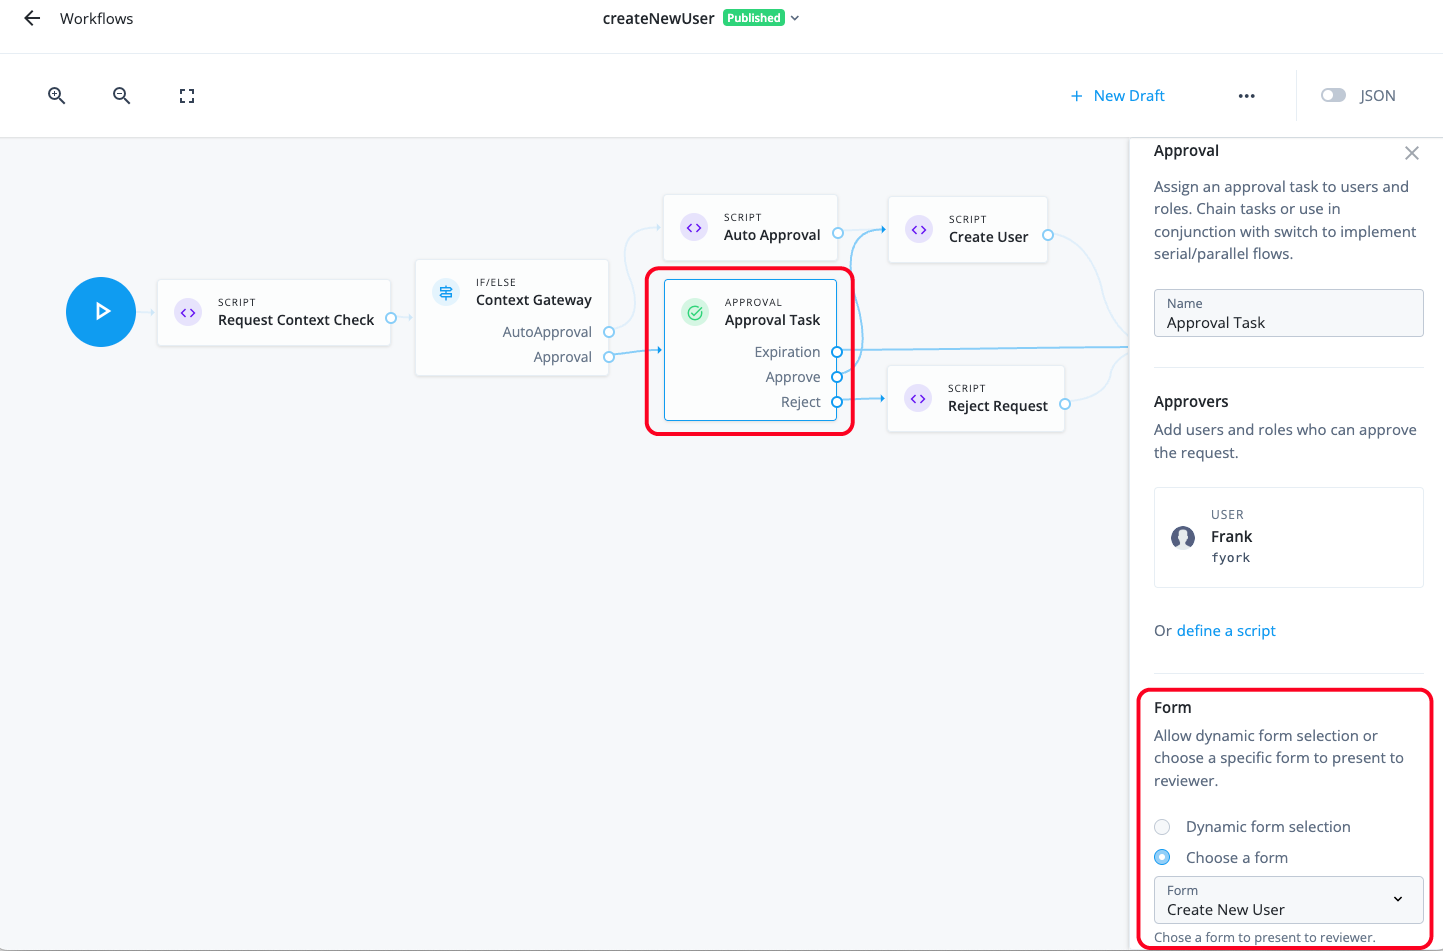This screenshot has width=1443, height=951.
Task: Click the fit-to-screen icon in toolbar
Action: click(186, 95)
